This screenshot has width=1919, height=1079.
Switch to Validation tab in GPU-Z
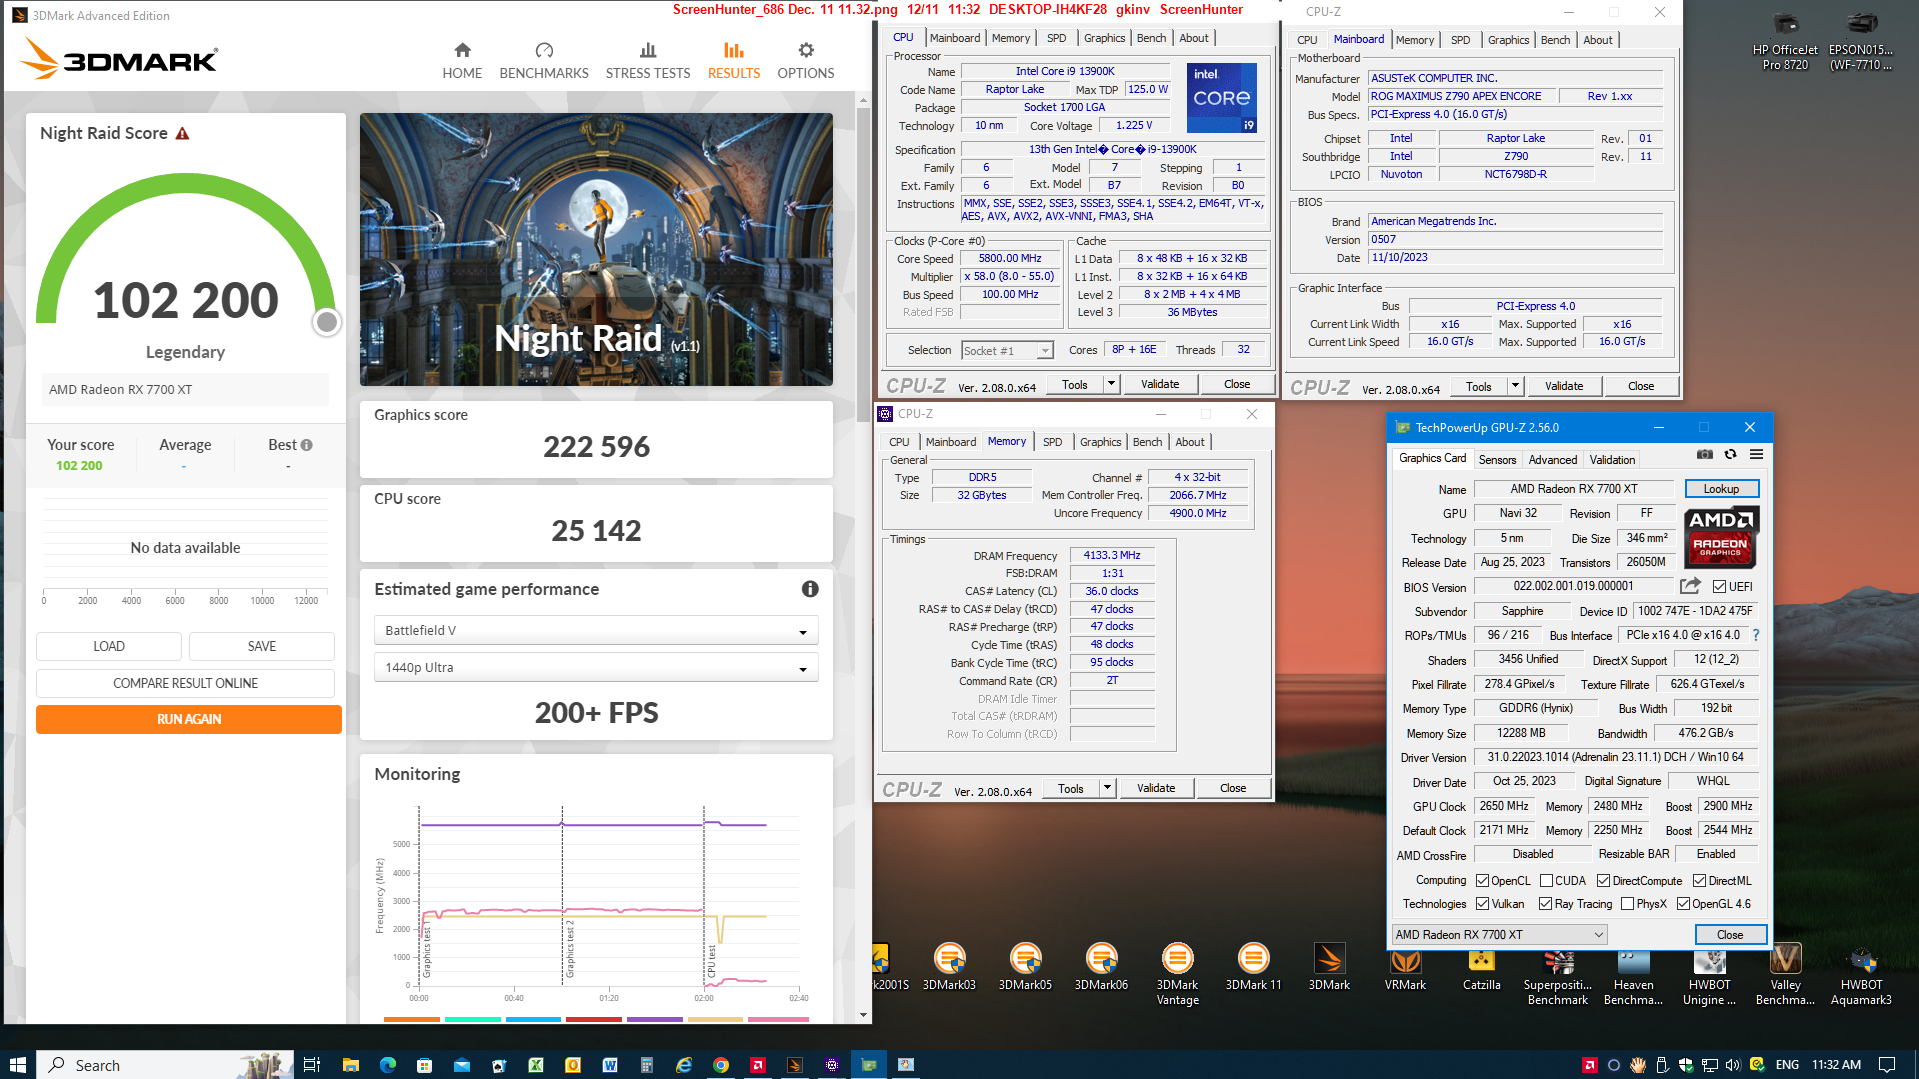(1612, 460)
